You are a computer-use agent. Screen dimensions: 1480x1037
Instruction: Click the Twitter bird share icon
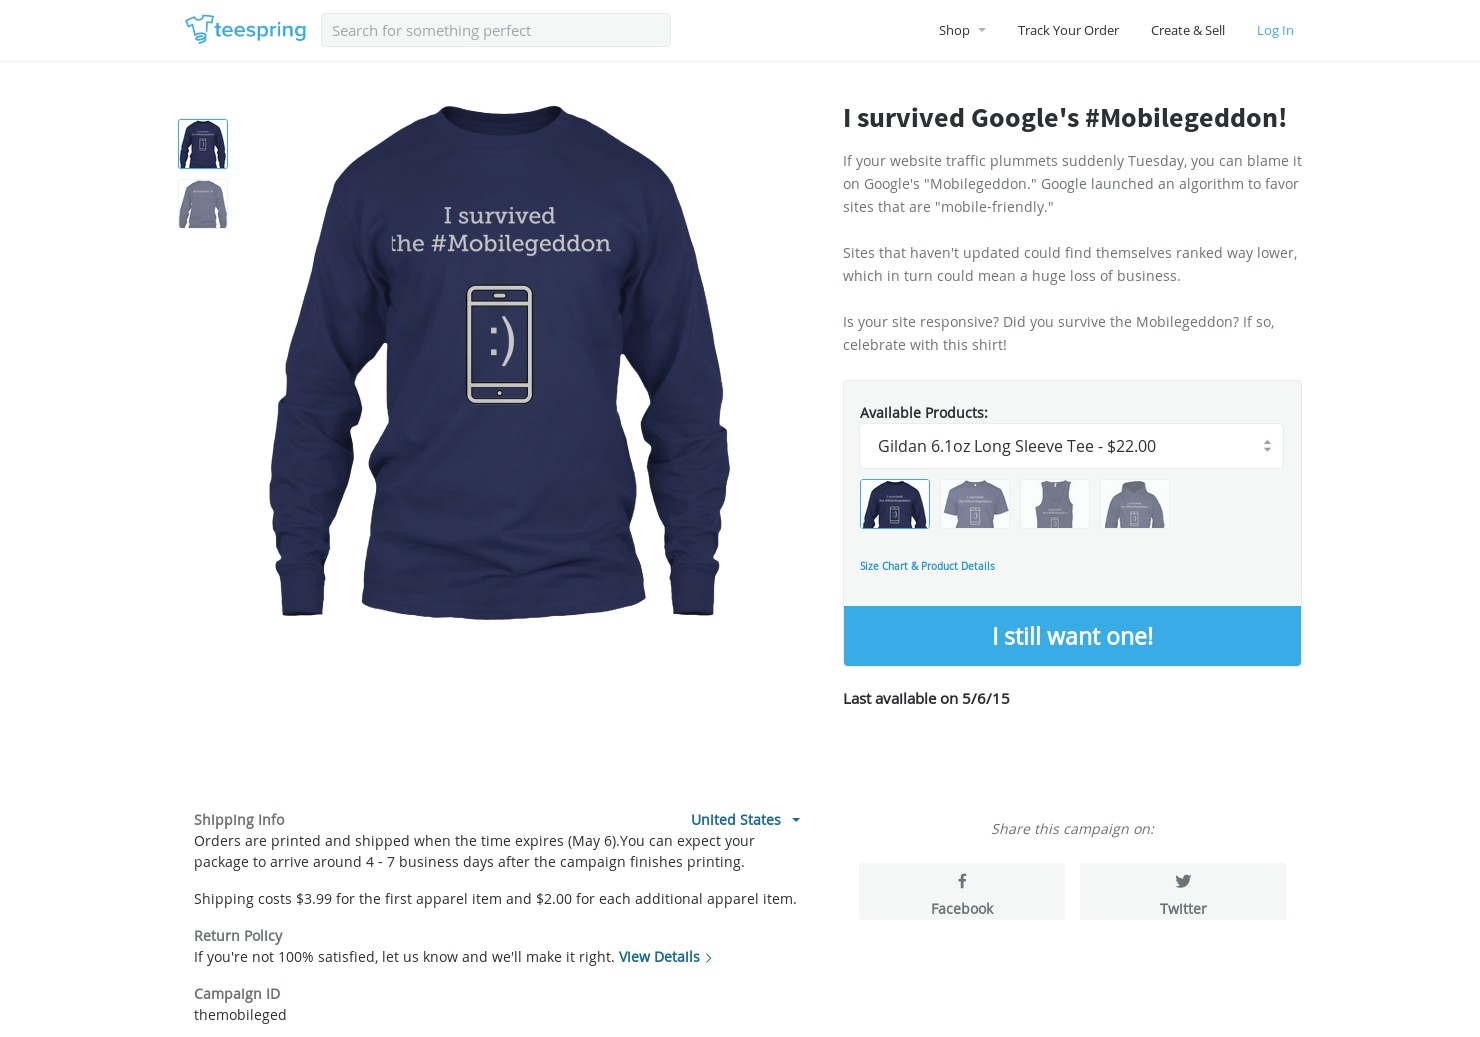click(x=1183, y=881)
